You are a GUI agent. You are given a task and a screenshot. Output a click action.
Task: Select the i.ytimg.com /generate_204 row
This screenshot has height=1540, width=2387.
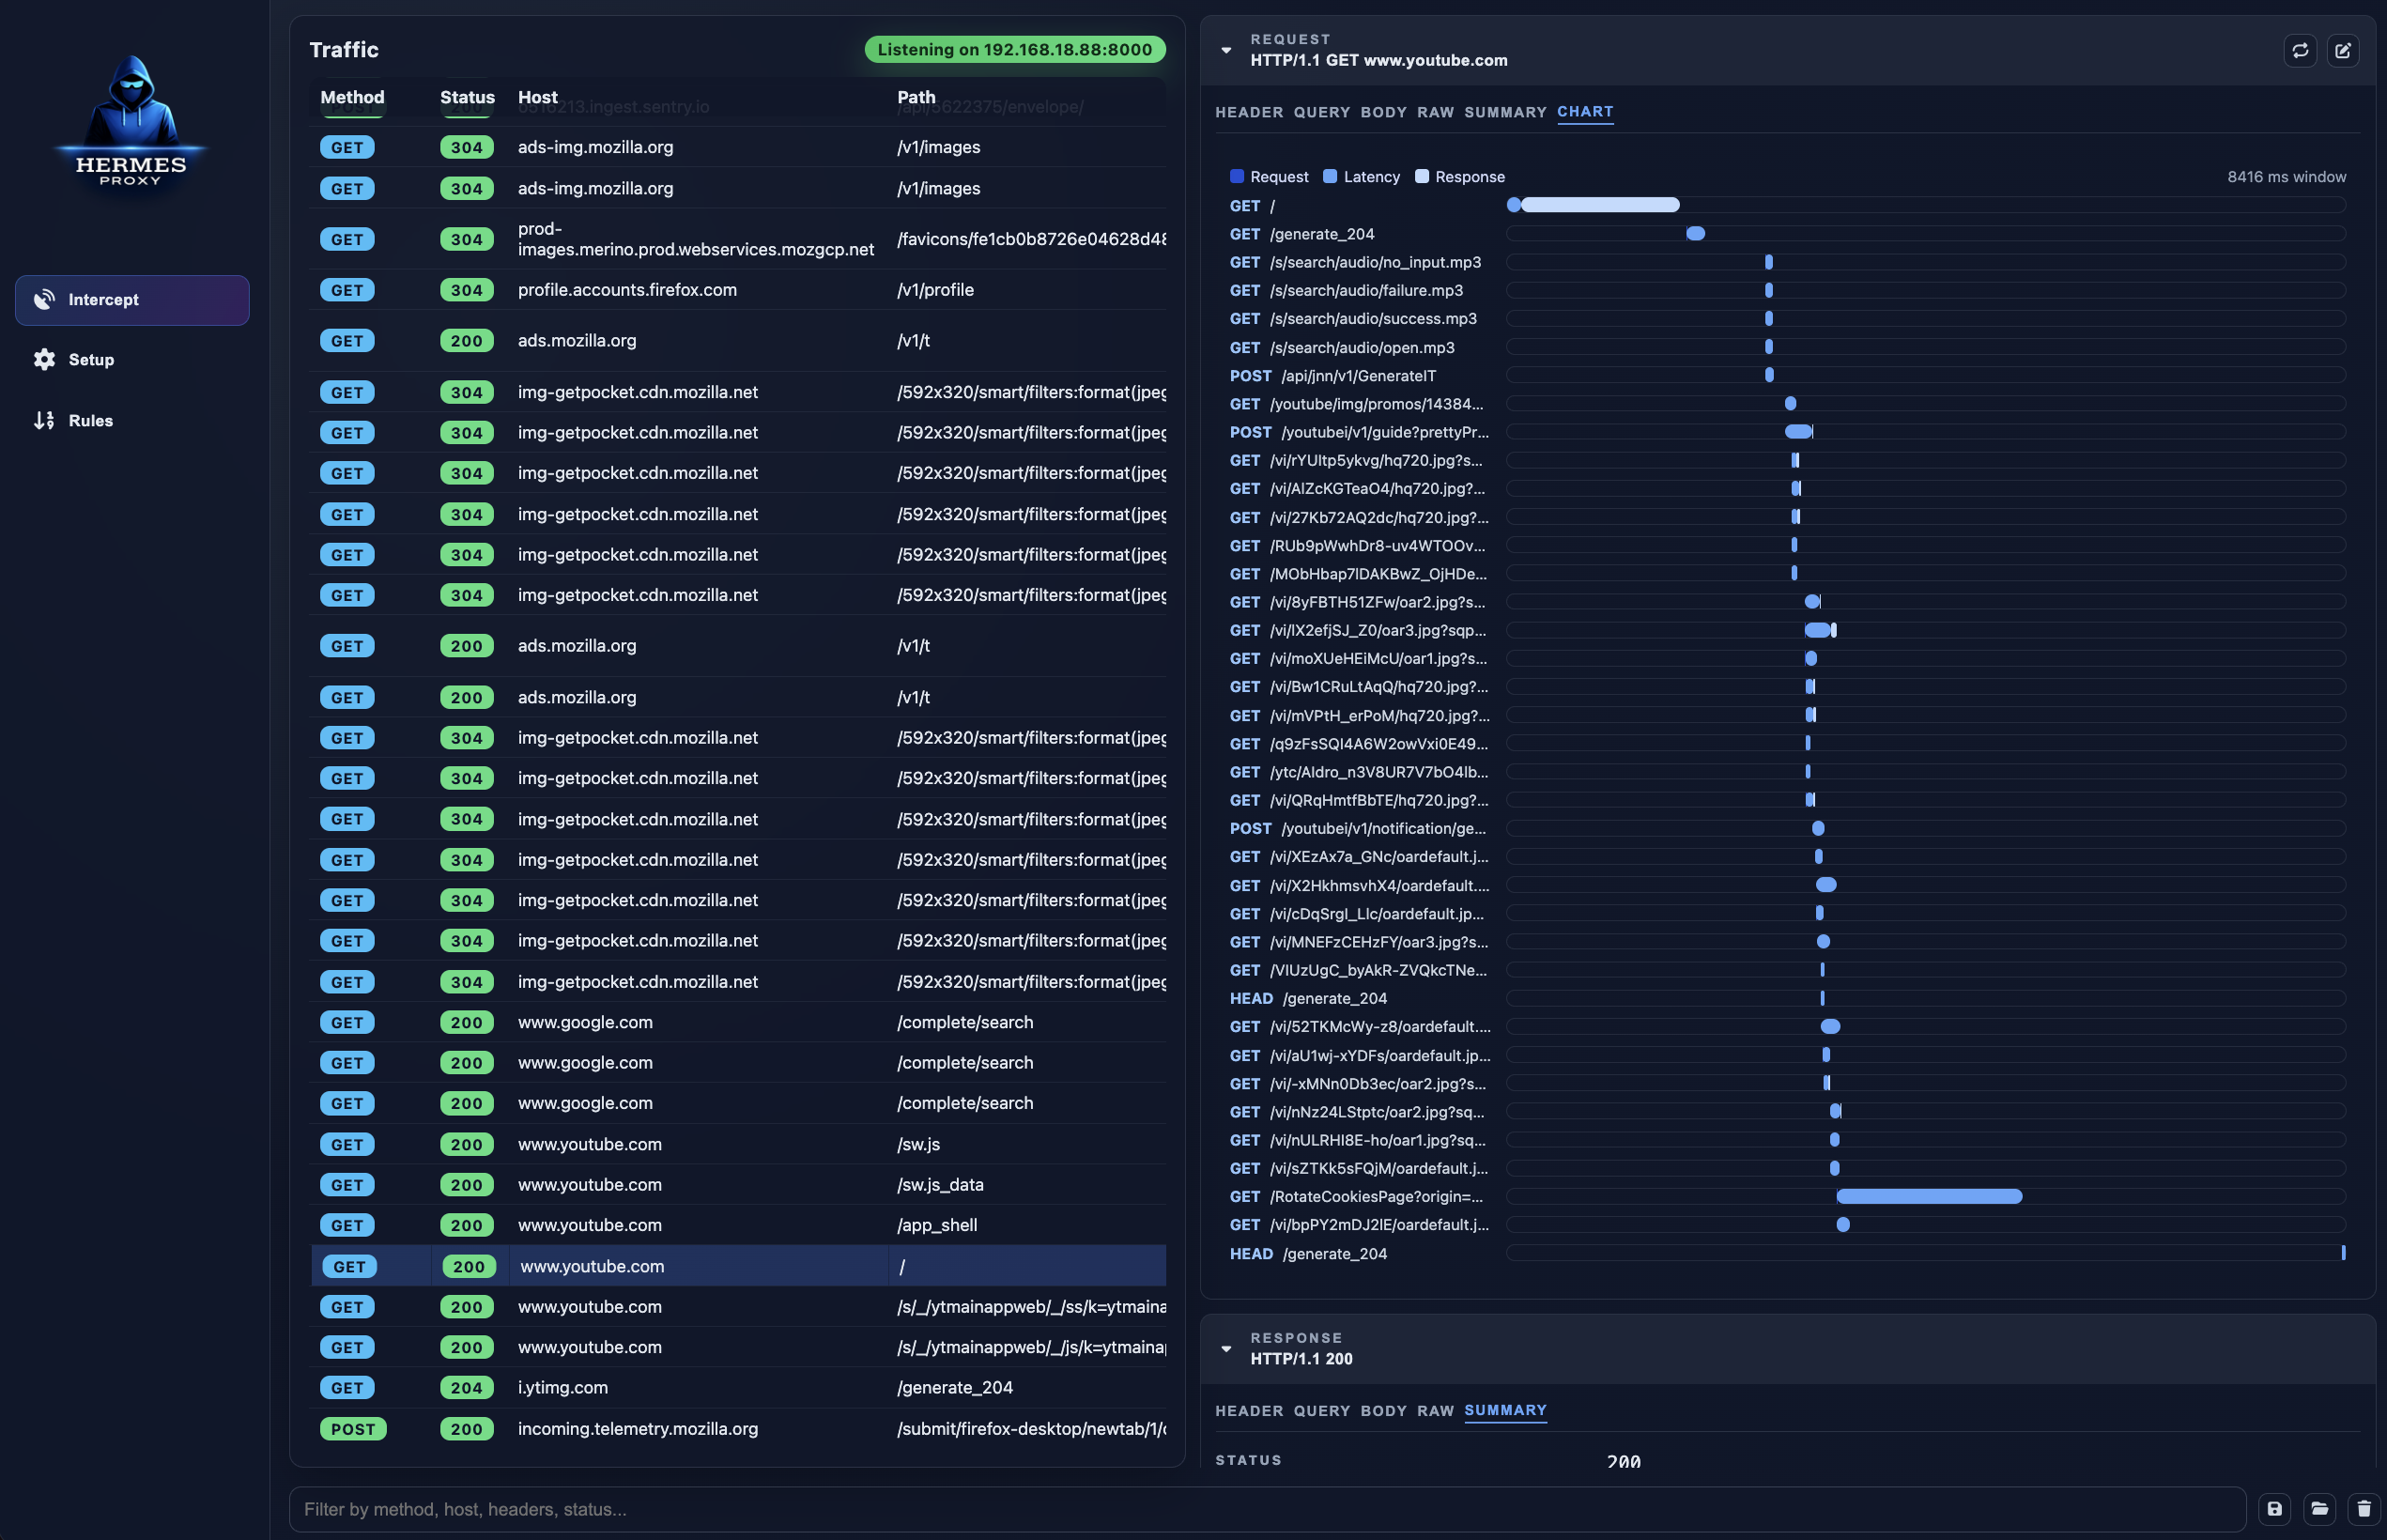[x=738, y=1388]
